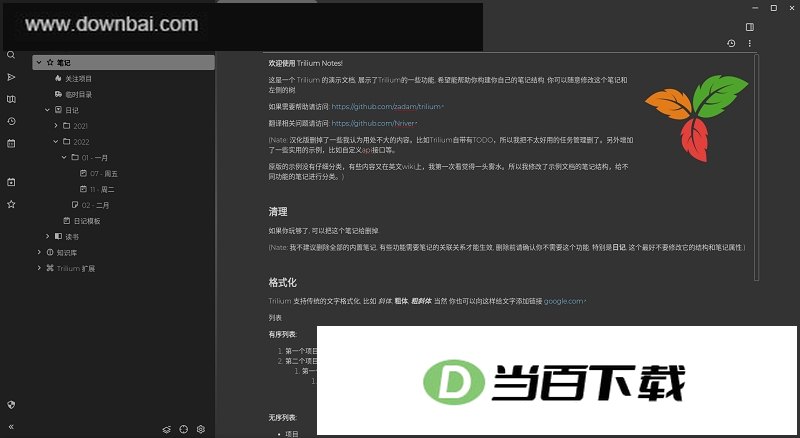
Task: Open the 02 - 二月 note
Action: point(95,205)
